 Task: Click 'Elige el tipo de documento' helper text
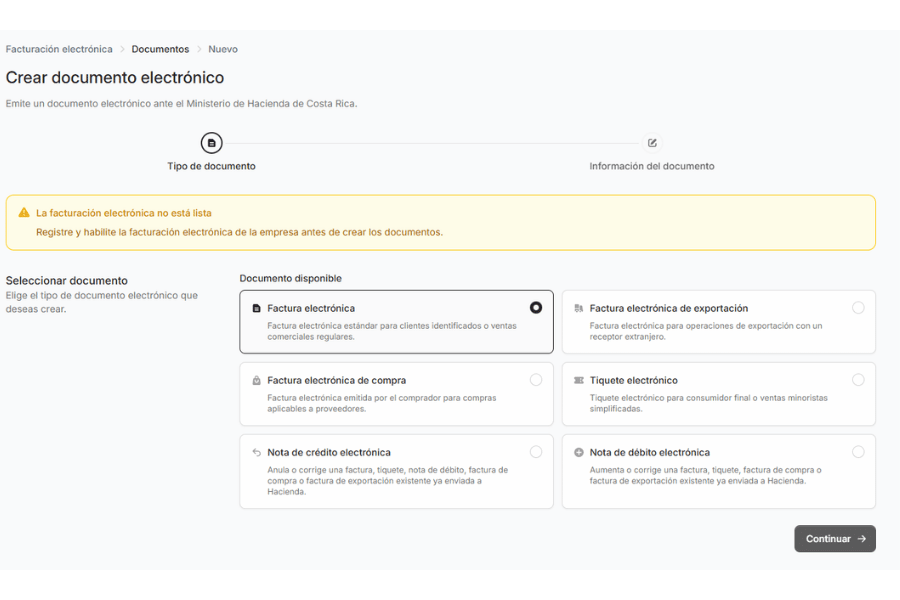(x=102, y=302)
